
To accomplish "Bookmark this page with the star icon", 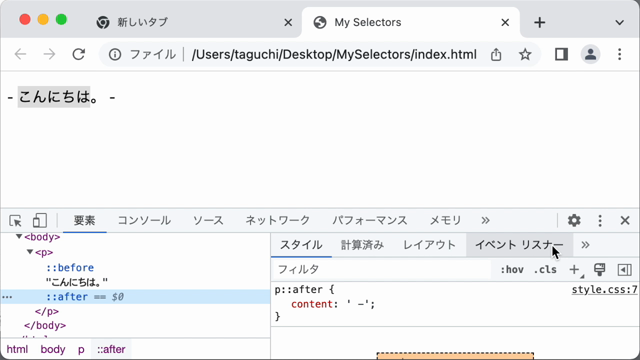I will pyautogui.click(x=525, y=54).
